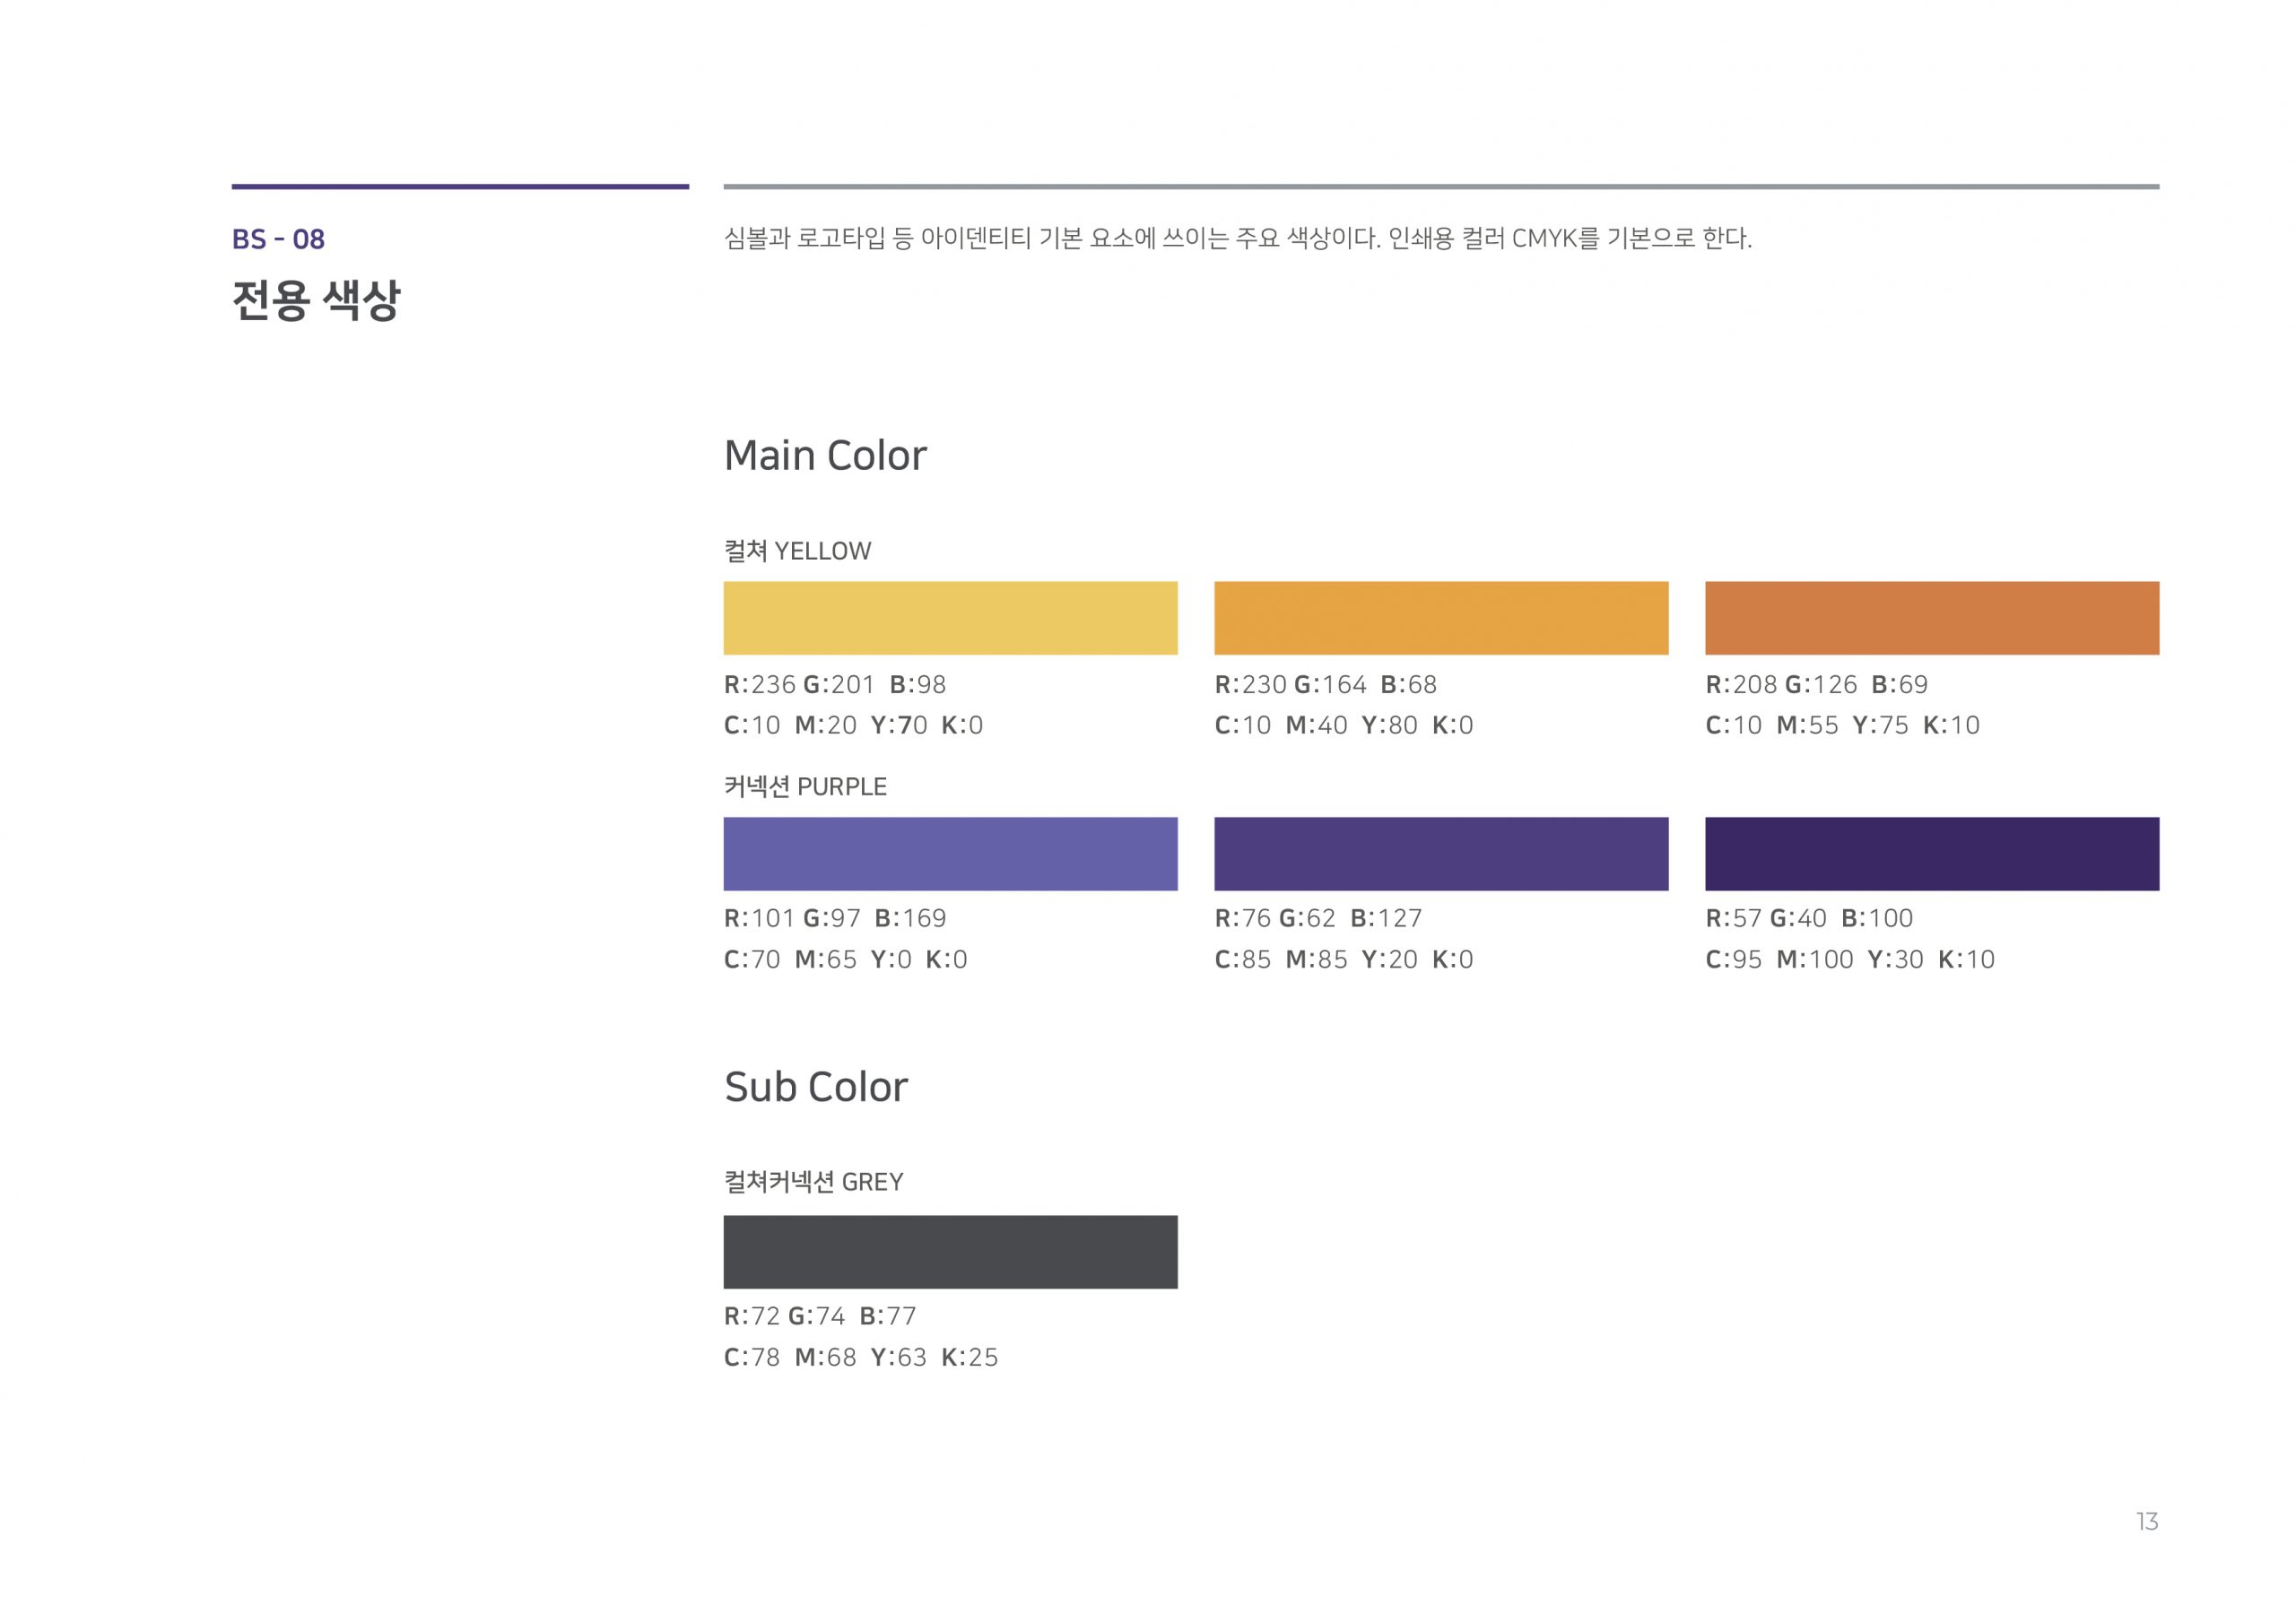The width and height of the screenshot is (2296, 1623).
Task: Pick the dark purple swatch R:57 G:40 B:100
Action: [1932, 853]
